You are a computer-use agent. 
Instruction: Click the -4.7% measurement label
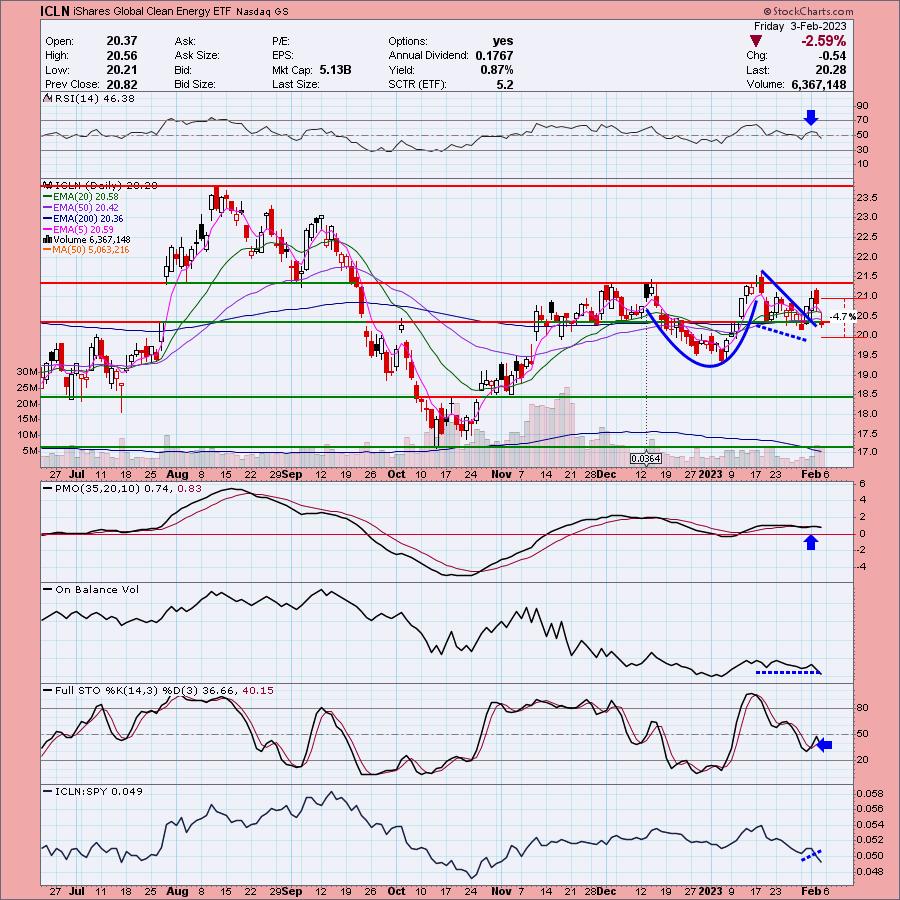tap(843, 316)
